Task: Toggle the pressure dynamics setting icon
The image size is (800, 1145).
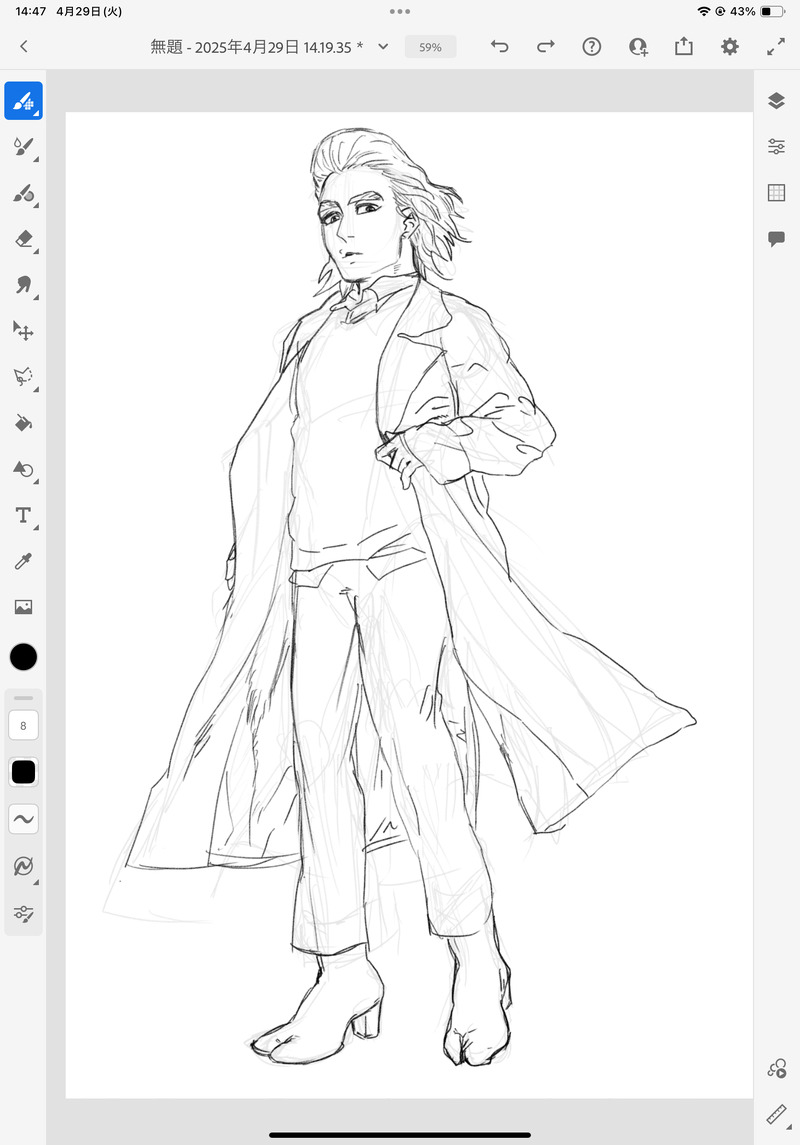Action: tap(23, 866)
